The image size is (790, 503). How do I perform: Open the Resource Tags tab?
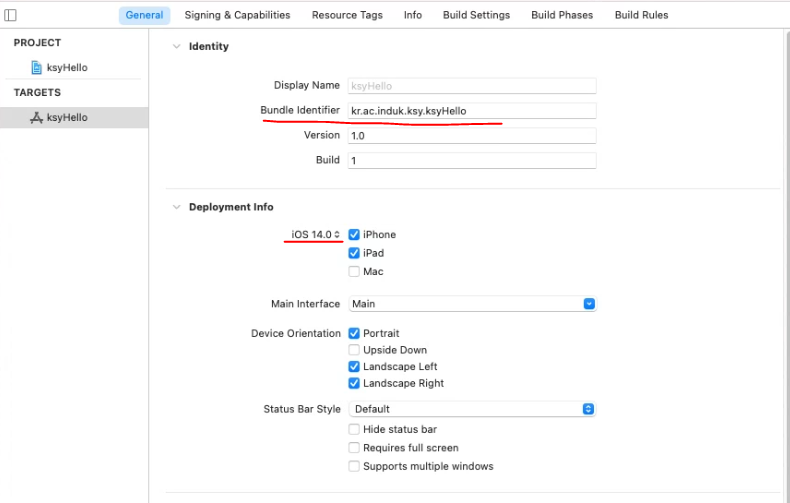tap(347, 15)
